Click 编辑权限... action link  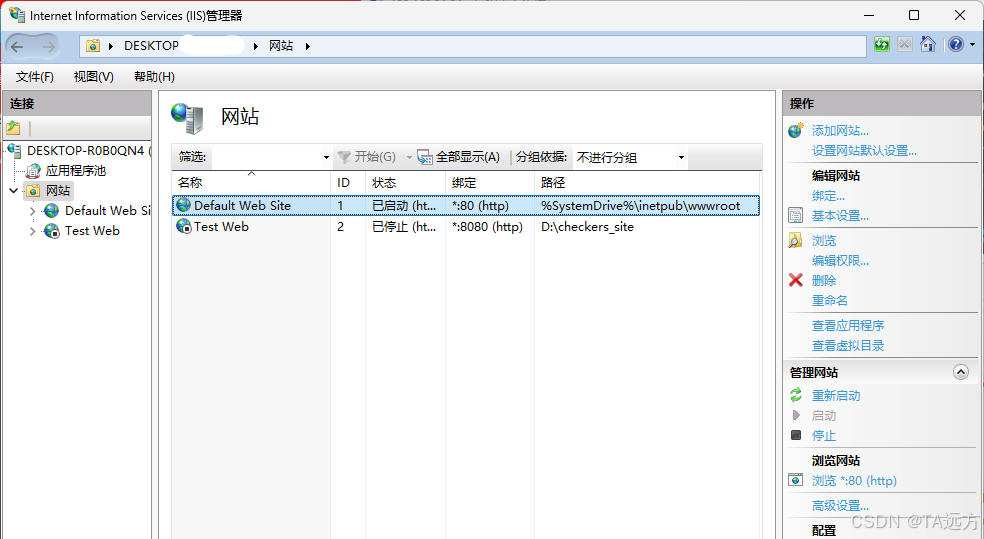coord(840,260)
